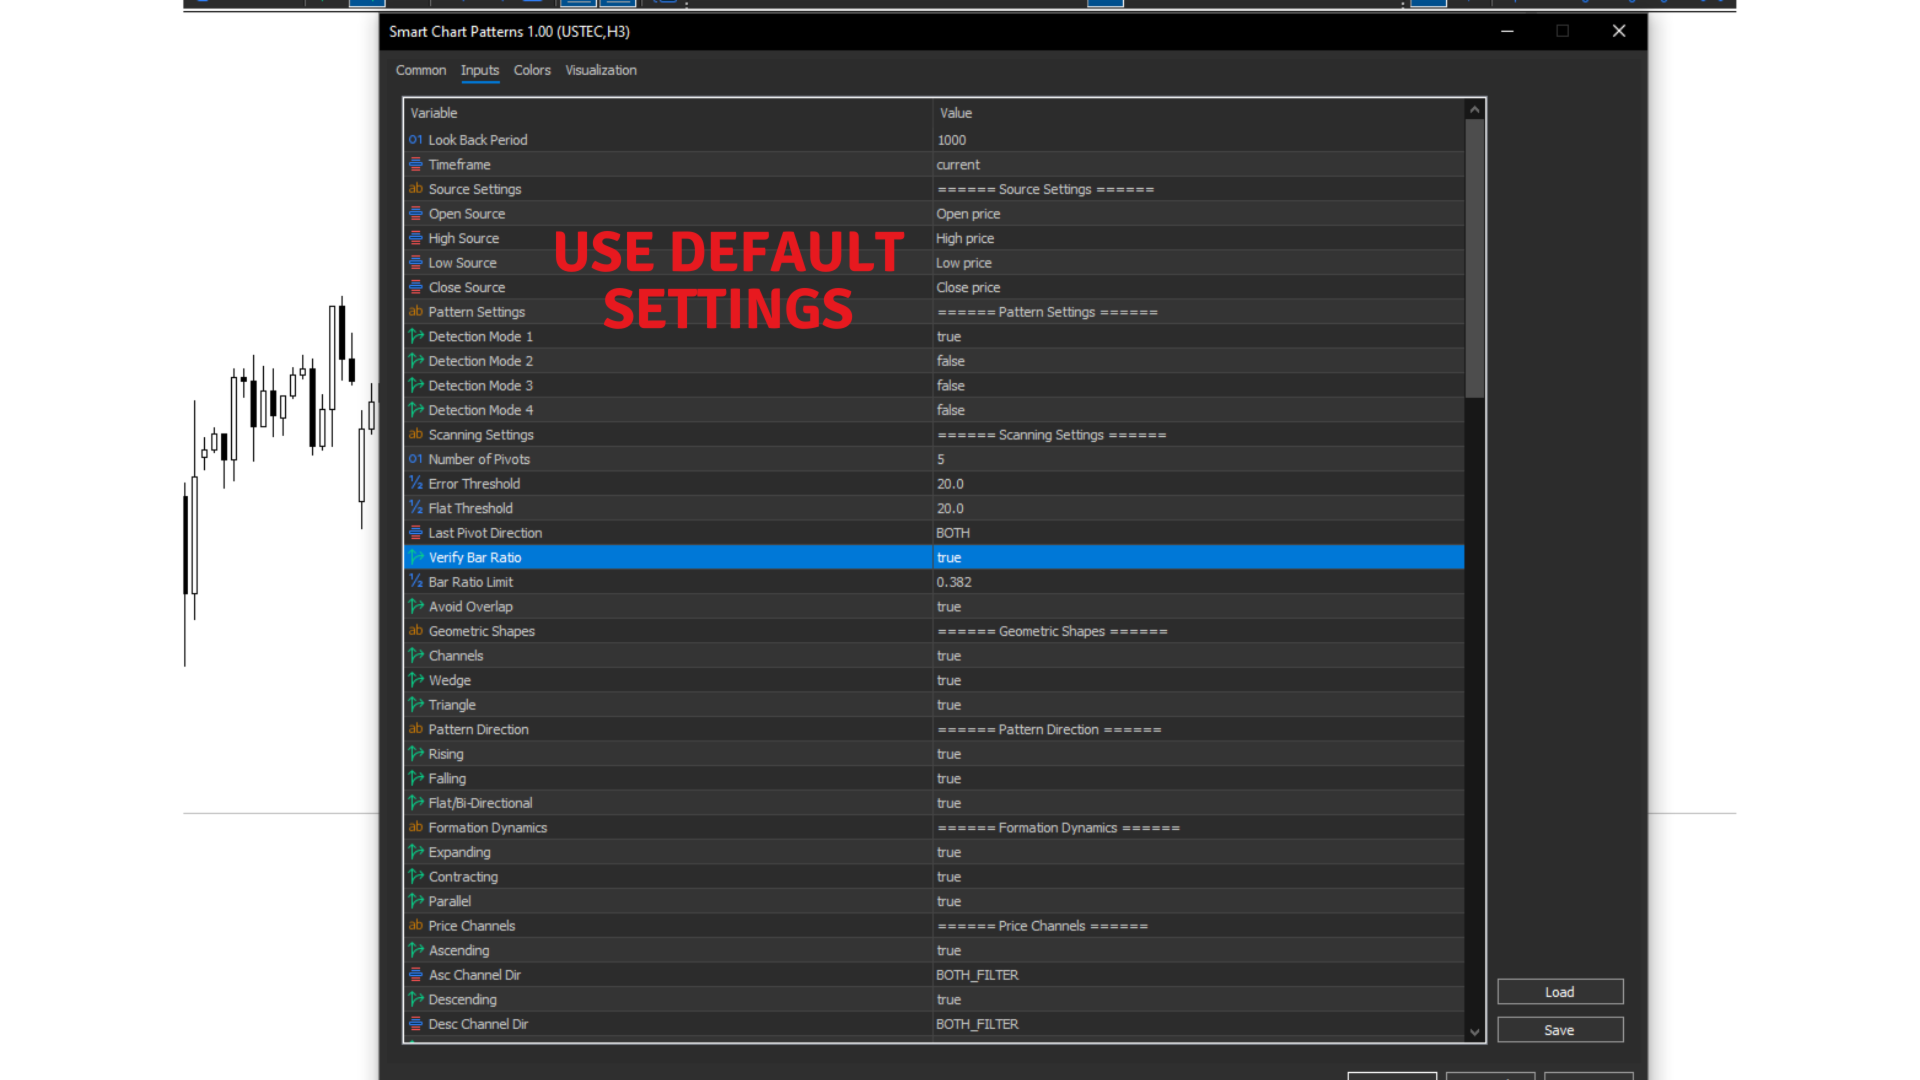Open the Open Source 'Open price' dropdown
Image resolution: width=1920 pixels, height=1080 pixels.
click(968, 214)
